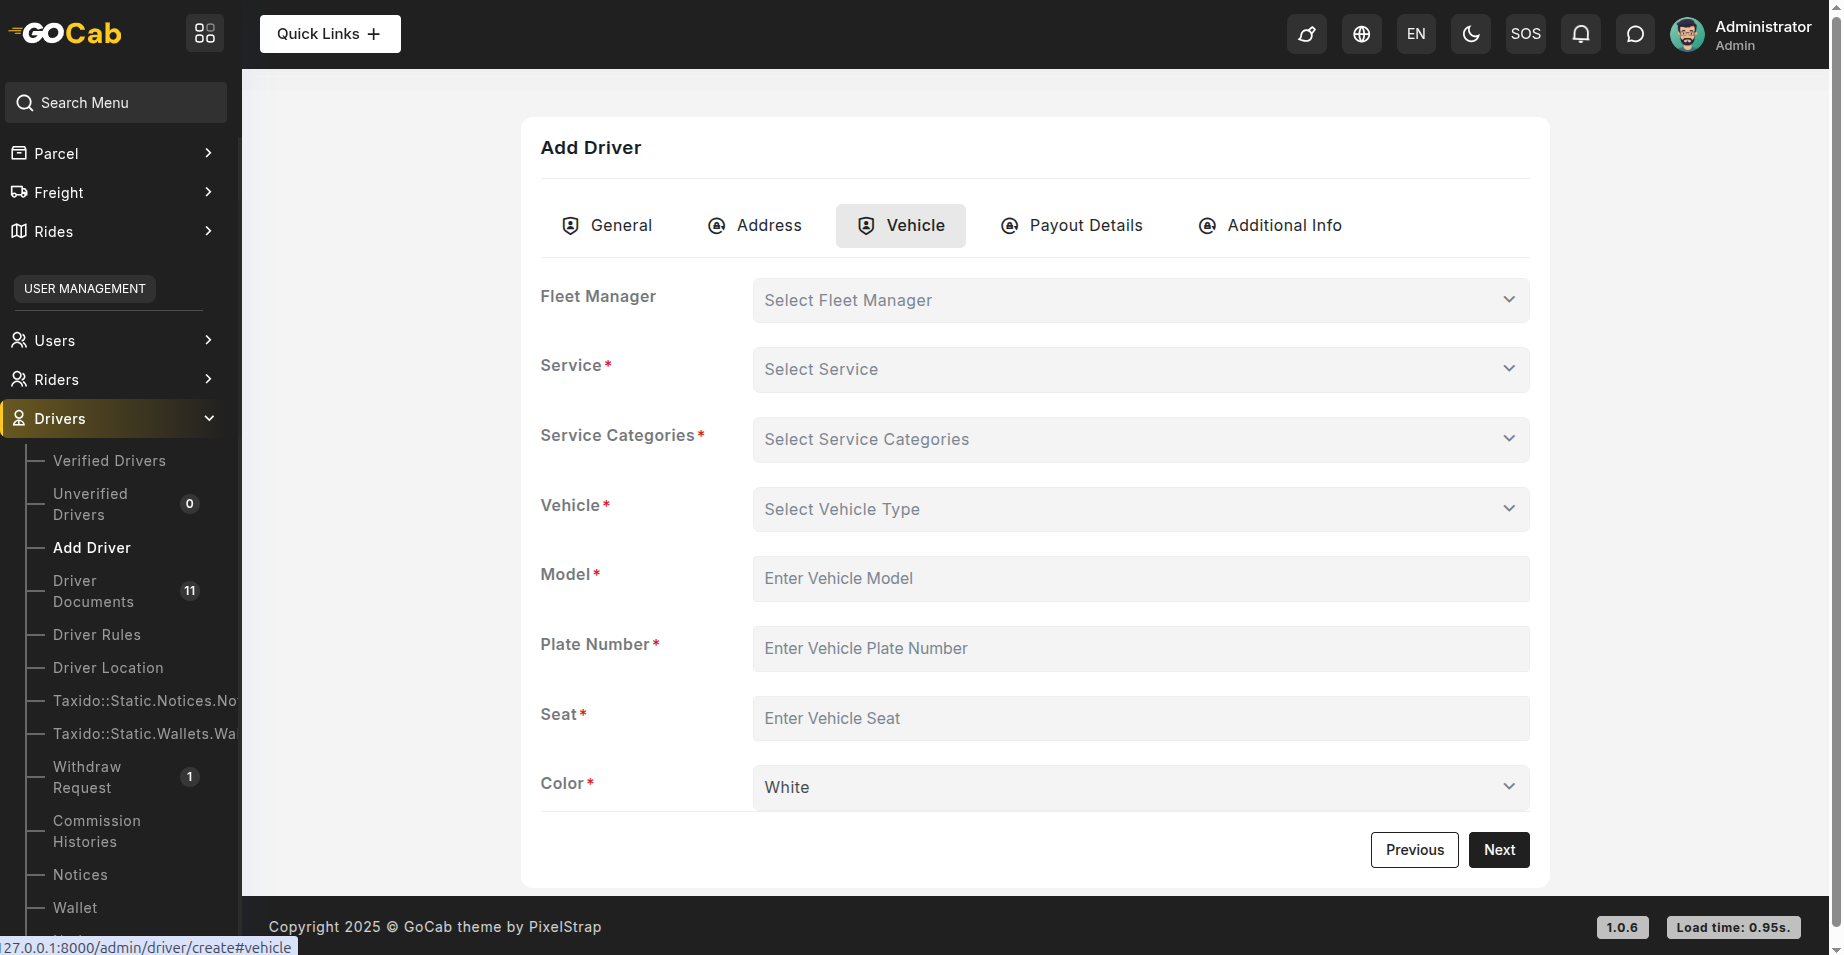Open the chat messages icon
Screen dimensions: 1844x955
click(1634, 34)
